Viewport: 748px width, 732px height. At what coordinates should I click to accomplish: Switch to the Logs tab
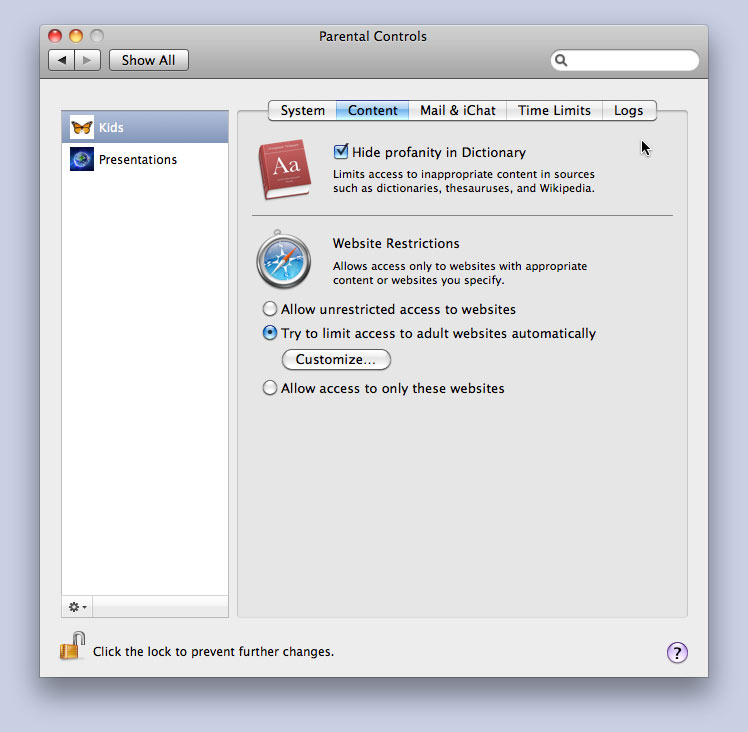point(628,110)
